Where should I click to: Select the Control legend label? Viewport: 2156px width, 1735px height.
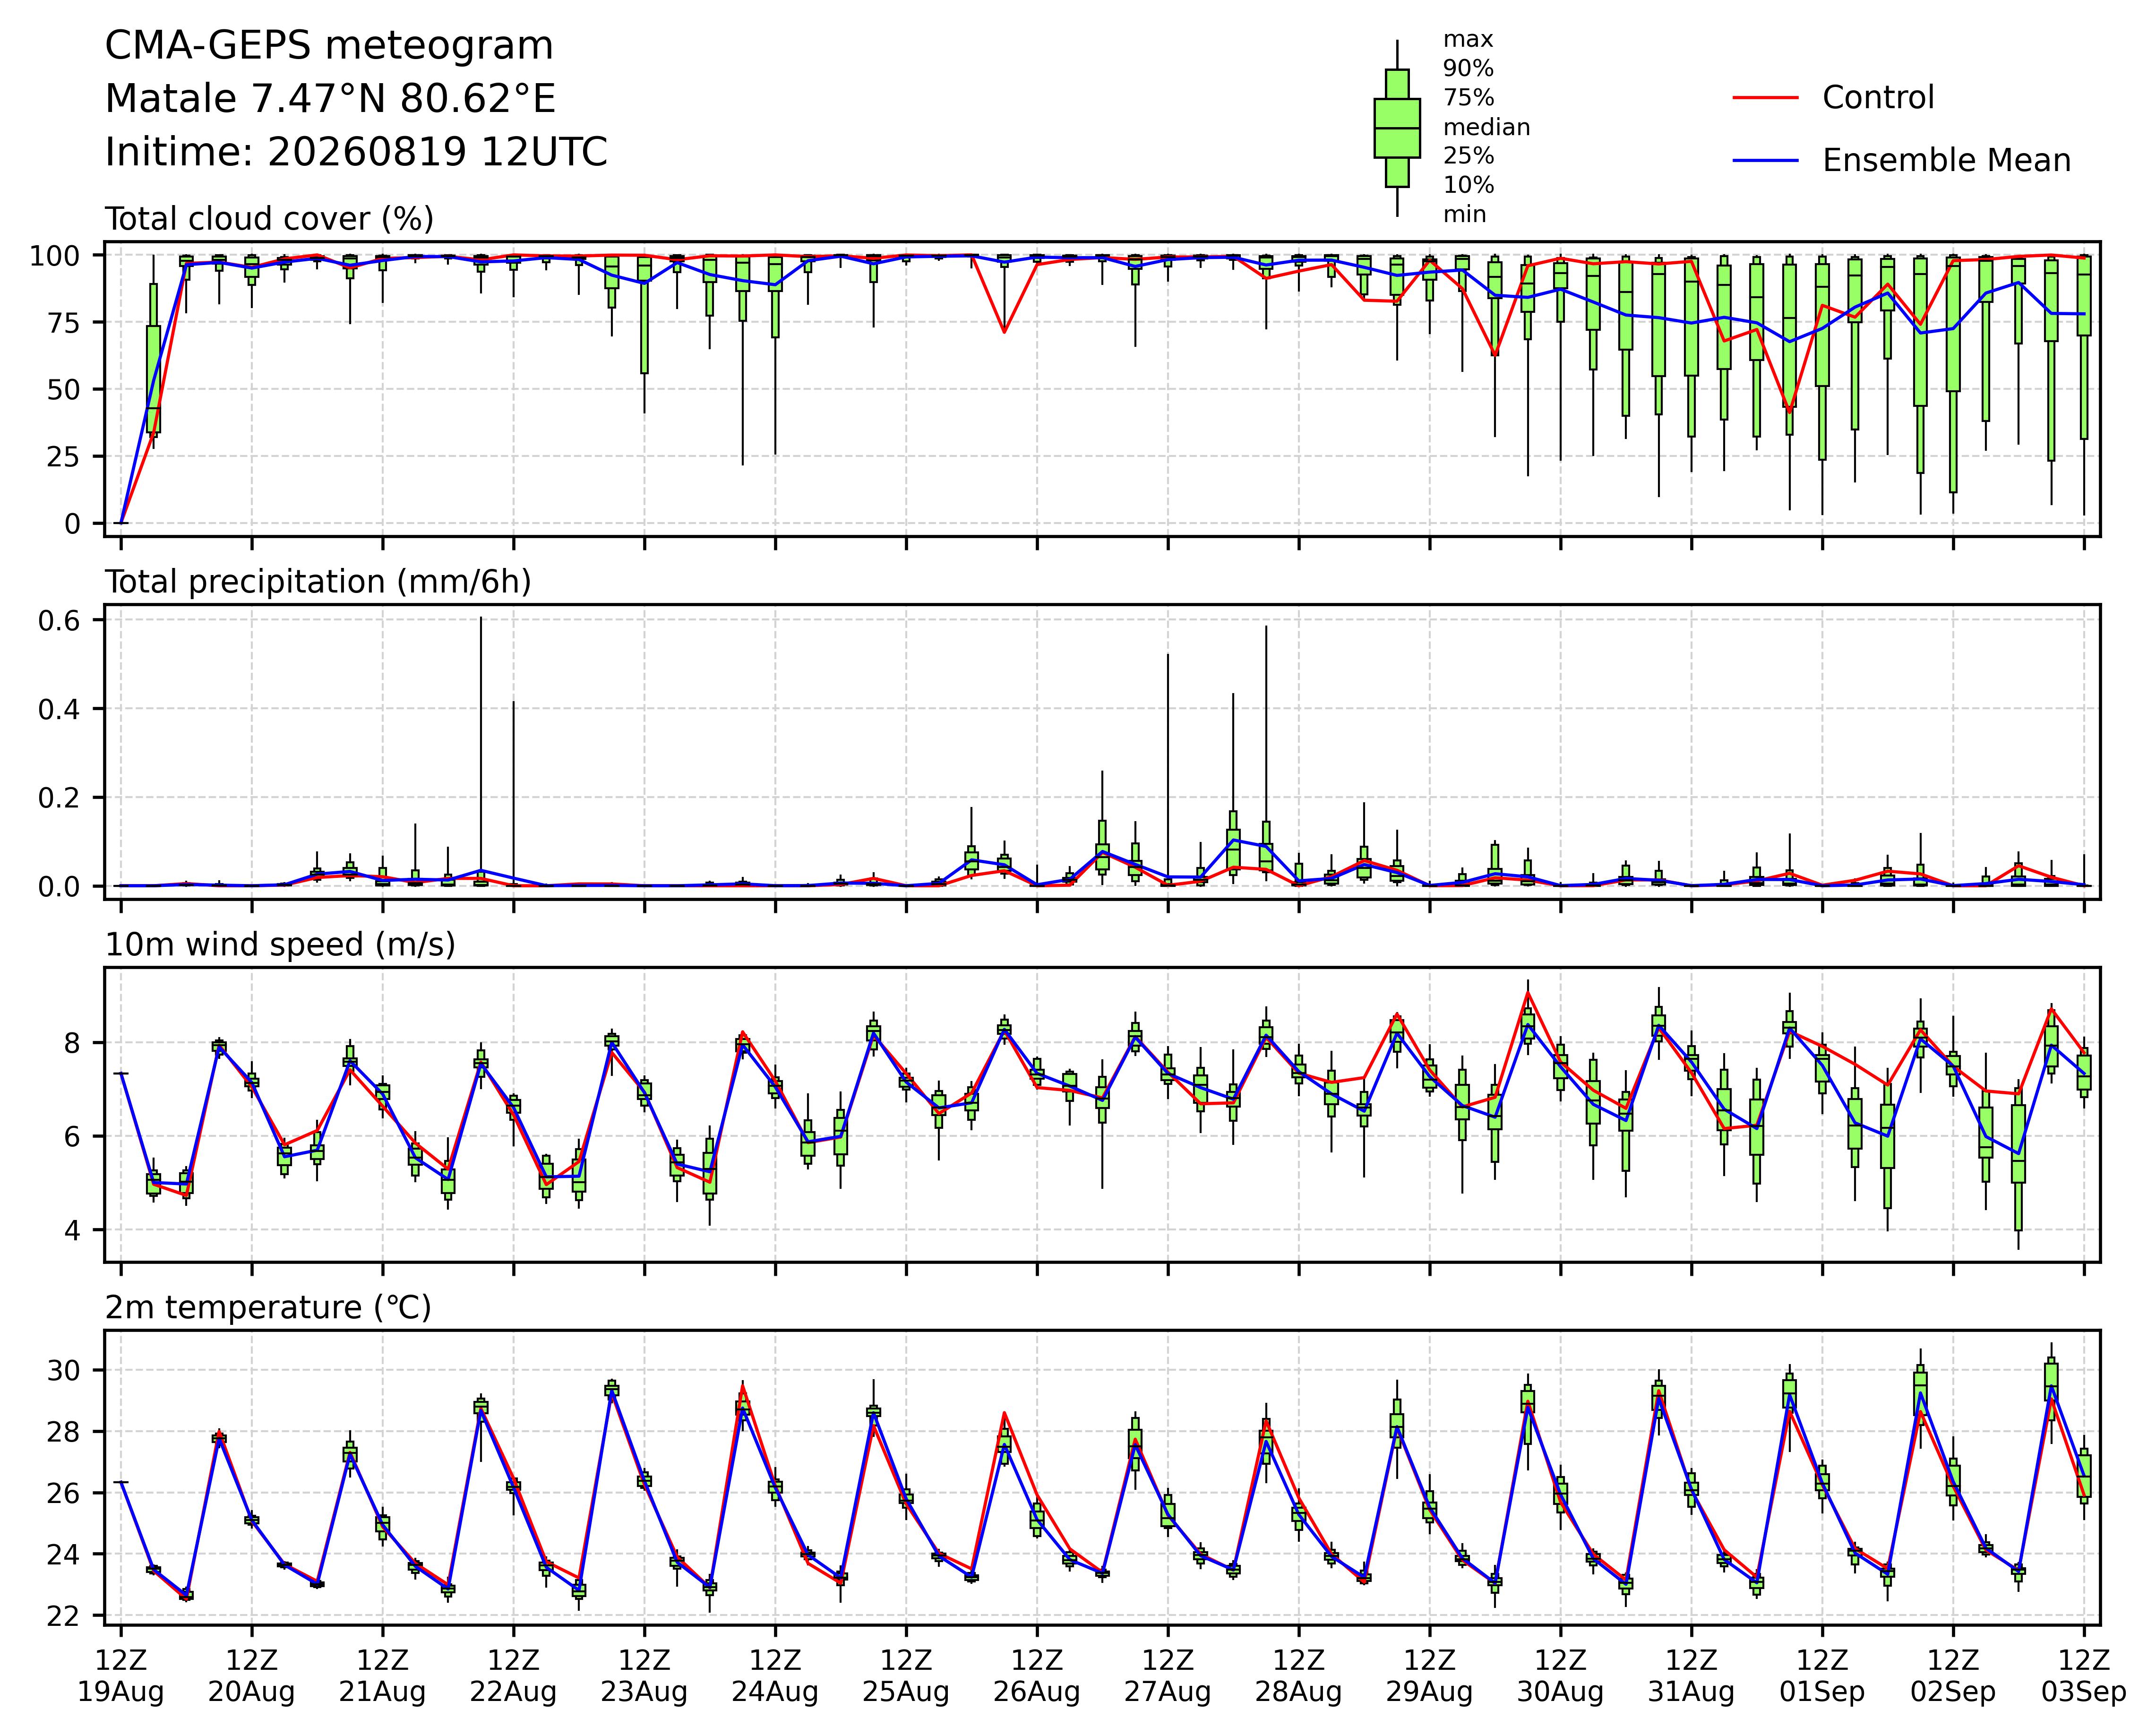[x=1878, y=98]
